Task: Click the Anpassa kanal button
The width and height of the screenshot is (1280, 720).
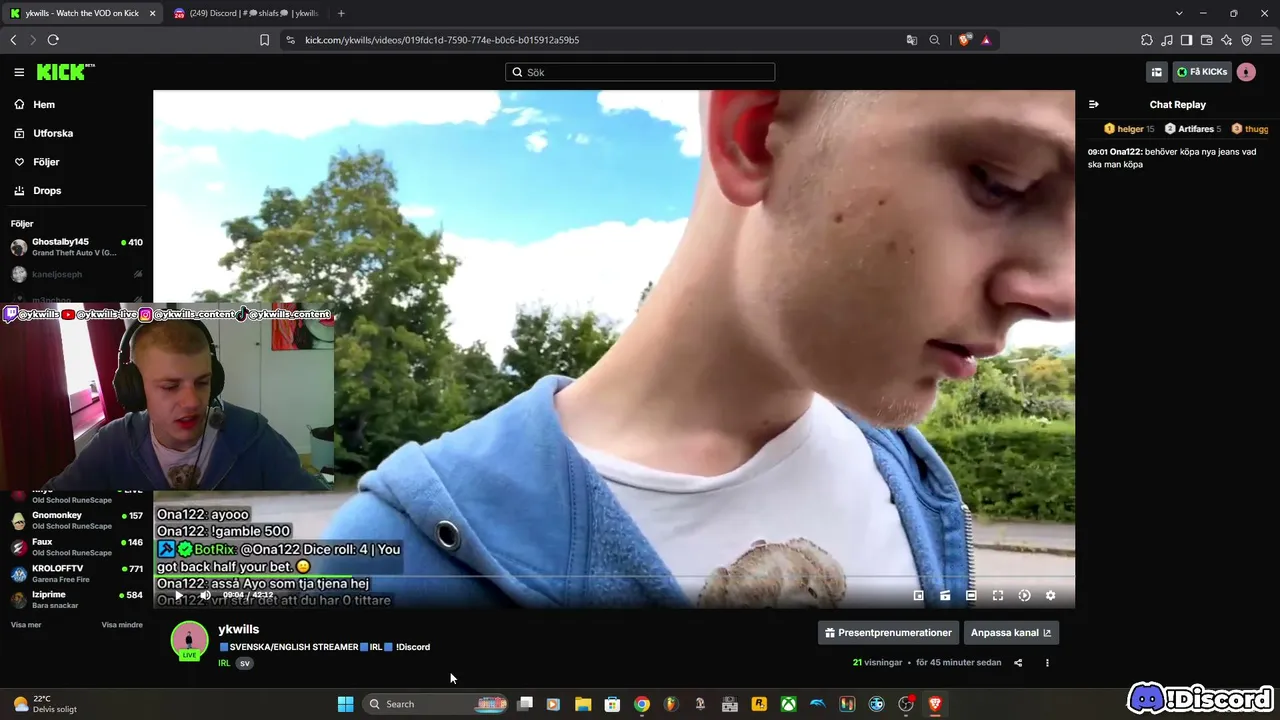Action: coord(1011,632)
